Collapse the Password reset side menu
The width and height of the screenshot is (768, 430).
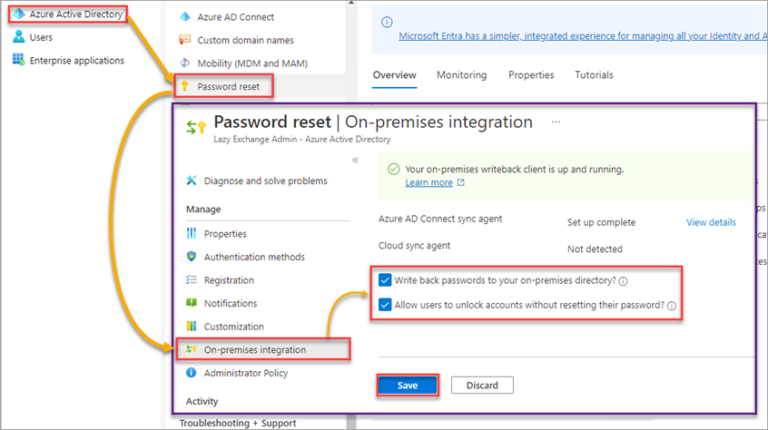354,160
